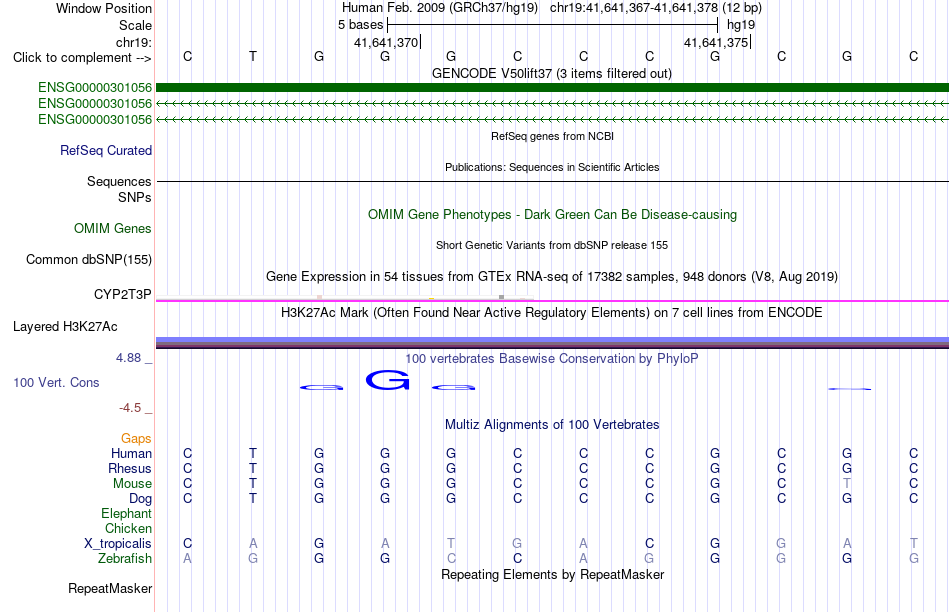Image resolution: width=950 pixels, height=612 pixels.
Task: Open 'Publications: Sequences in Scientific Articles' title
Action: click(552, 167)
